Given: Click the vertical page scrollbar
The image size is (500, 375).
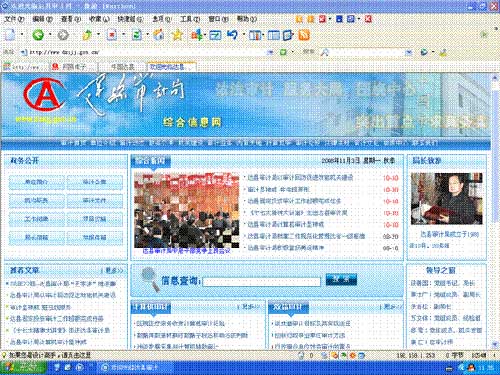Looking at the screenshot, I should click(x=495, y=212).
